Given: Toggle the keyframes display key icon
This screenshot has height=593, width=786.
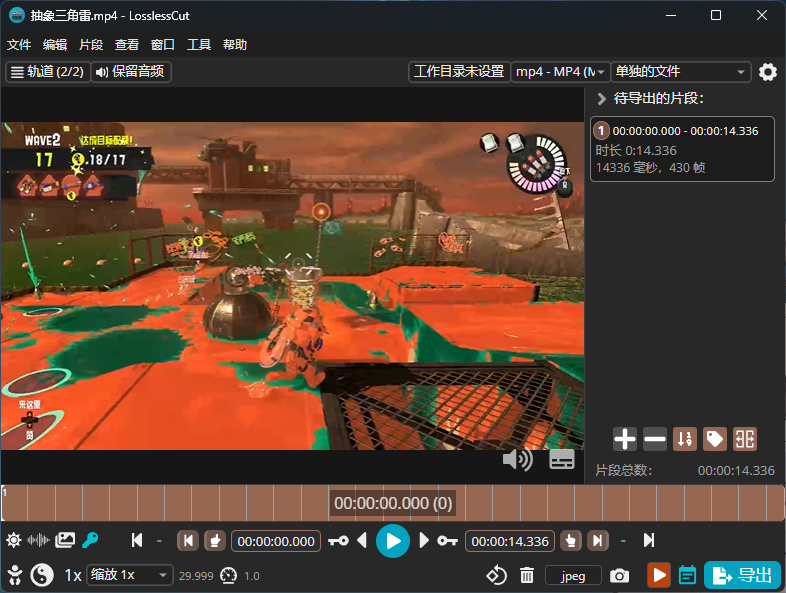Looking at the screenshot, I should [x=90, y=540].
